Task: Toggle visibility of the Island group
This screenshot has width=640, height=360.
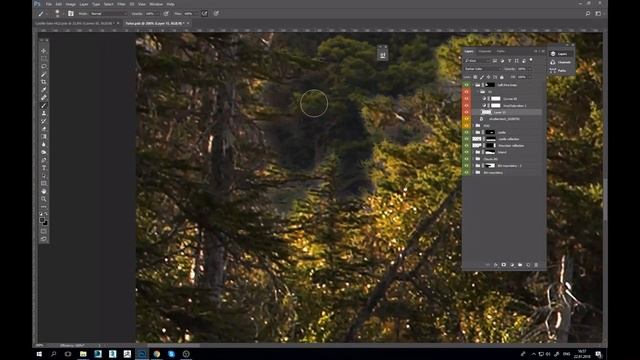Action: 467,152
